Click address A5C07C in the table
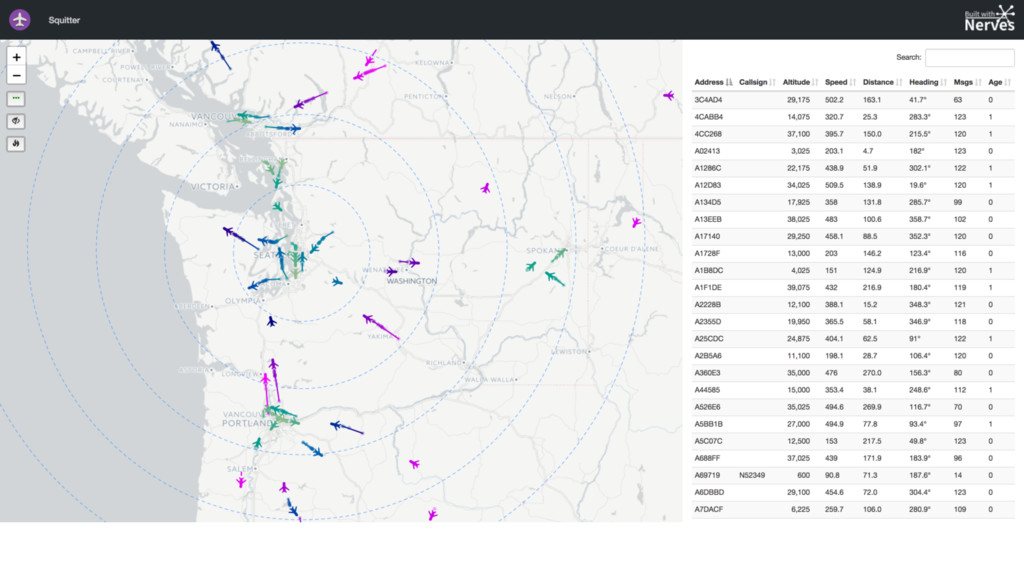Viewport: 1024px width, 576px height. [709, 441]
